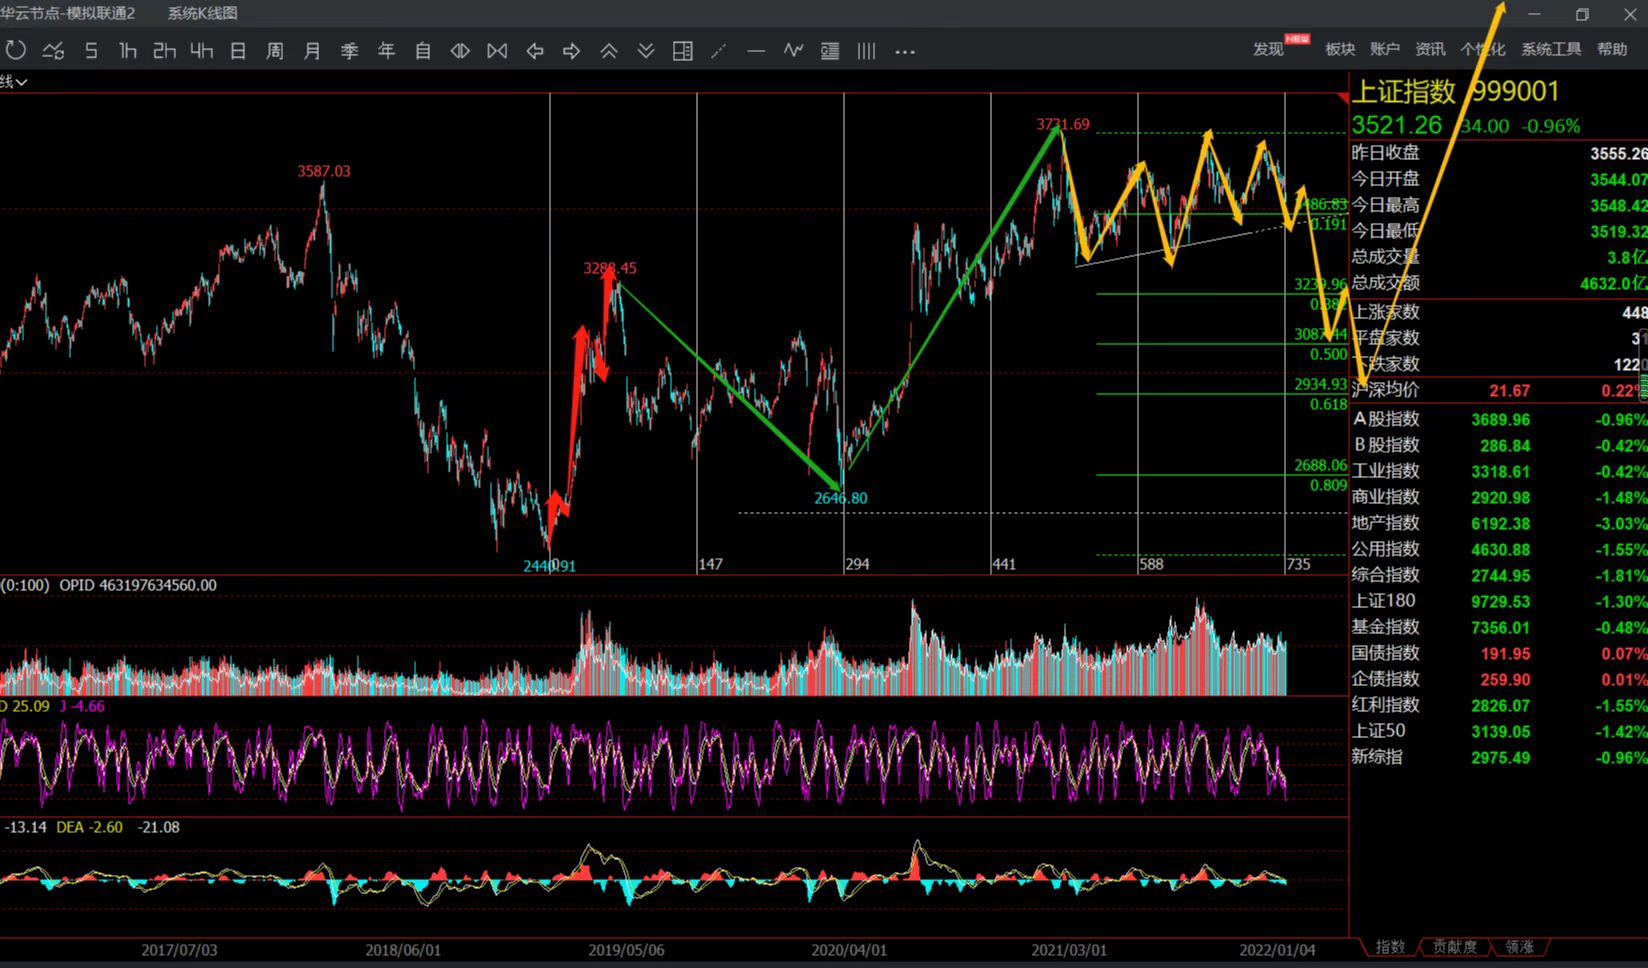Switch to the 2h period chart

(164, 50)
